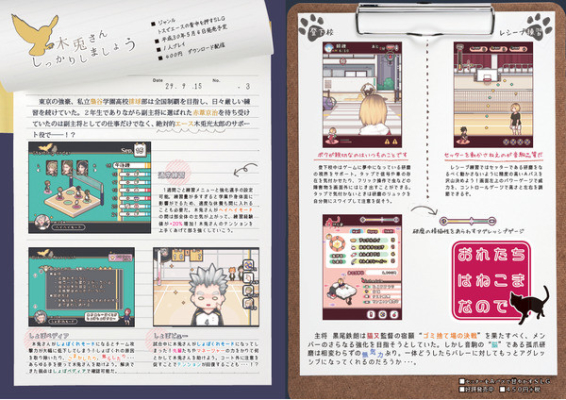Tap the volleyball icon in the match screen
This screenshot has height=400, width=566.
tap(248, 266)
